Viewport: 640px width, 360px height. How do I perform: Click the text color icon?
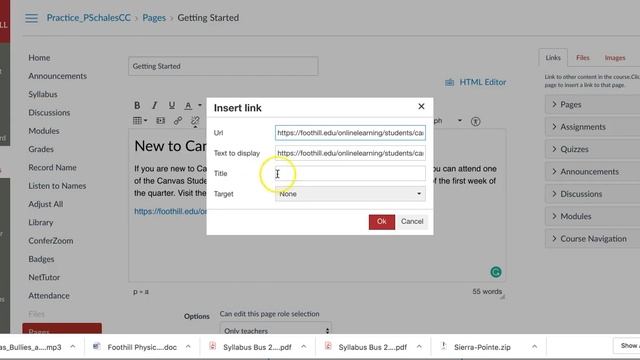tap(188, 106)
